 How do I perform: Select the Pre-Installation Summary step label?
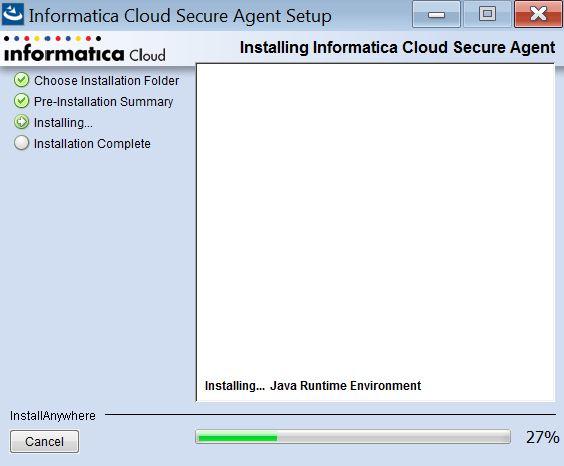104,102
